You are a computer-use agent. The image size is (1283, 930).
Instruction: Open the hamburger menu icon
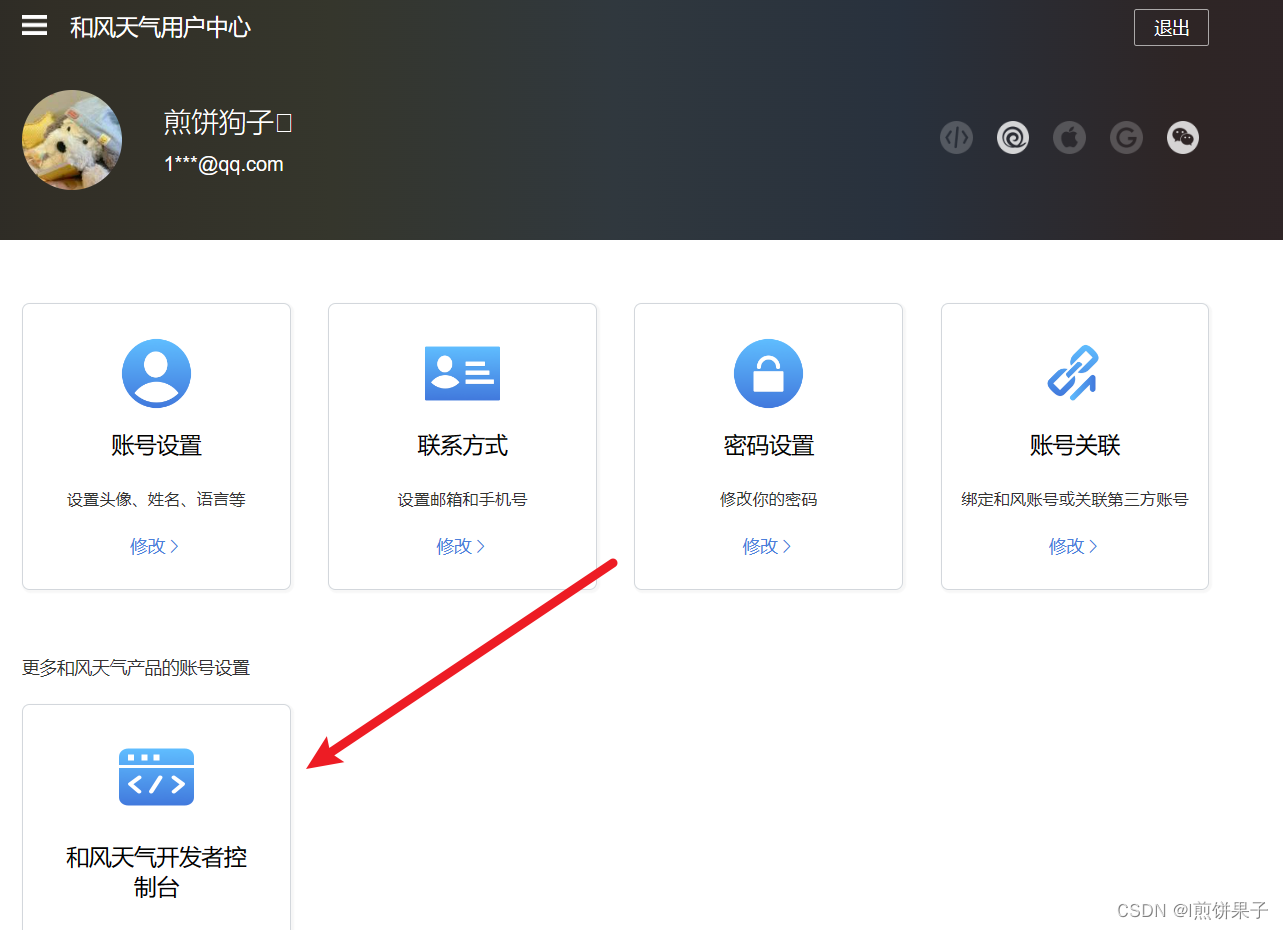(34, 26)
